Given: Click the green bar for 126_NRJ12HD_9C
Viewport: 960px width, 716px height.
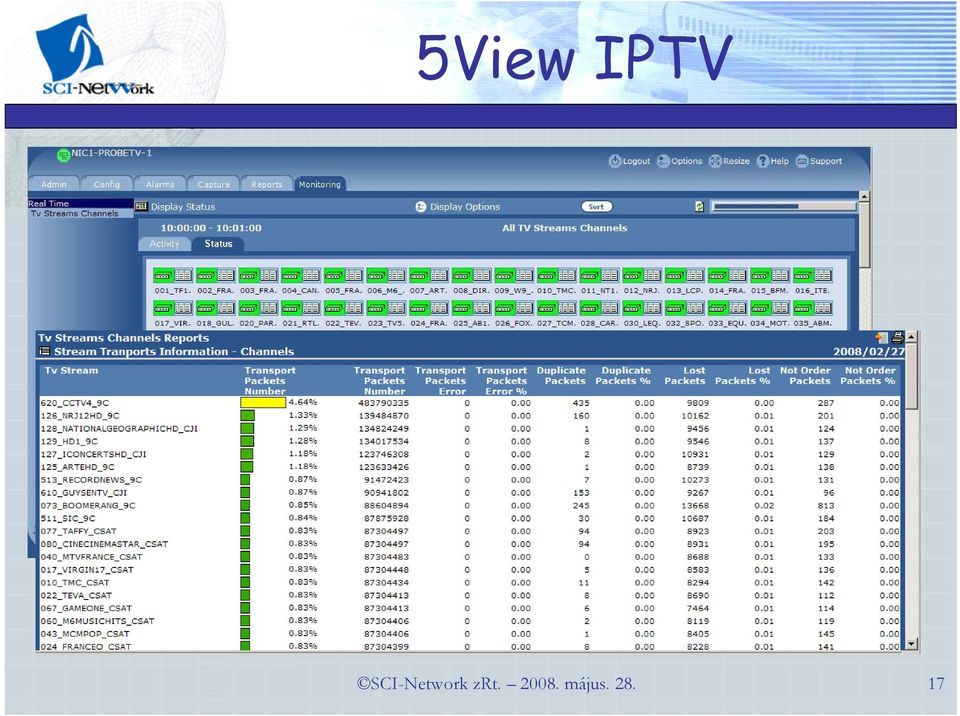Looking at the screenshot, I should (x=247, y=415).
